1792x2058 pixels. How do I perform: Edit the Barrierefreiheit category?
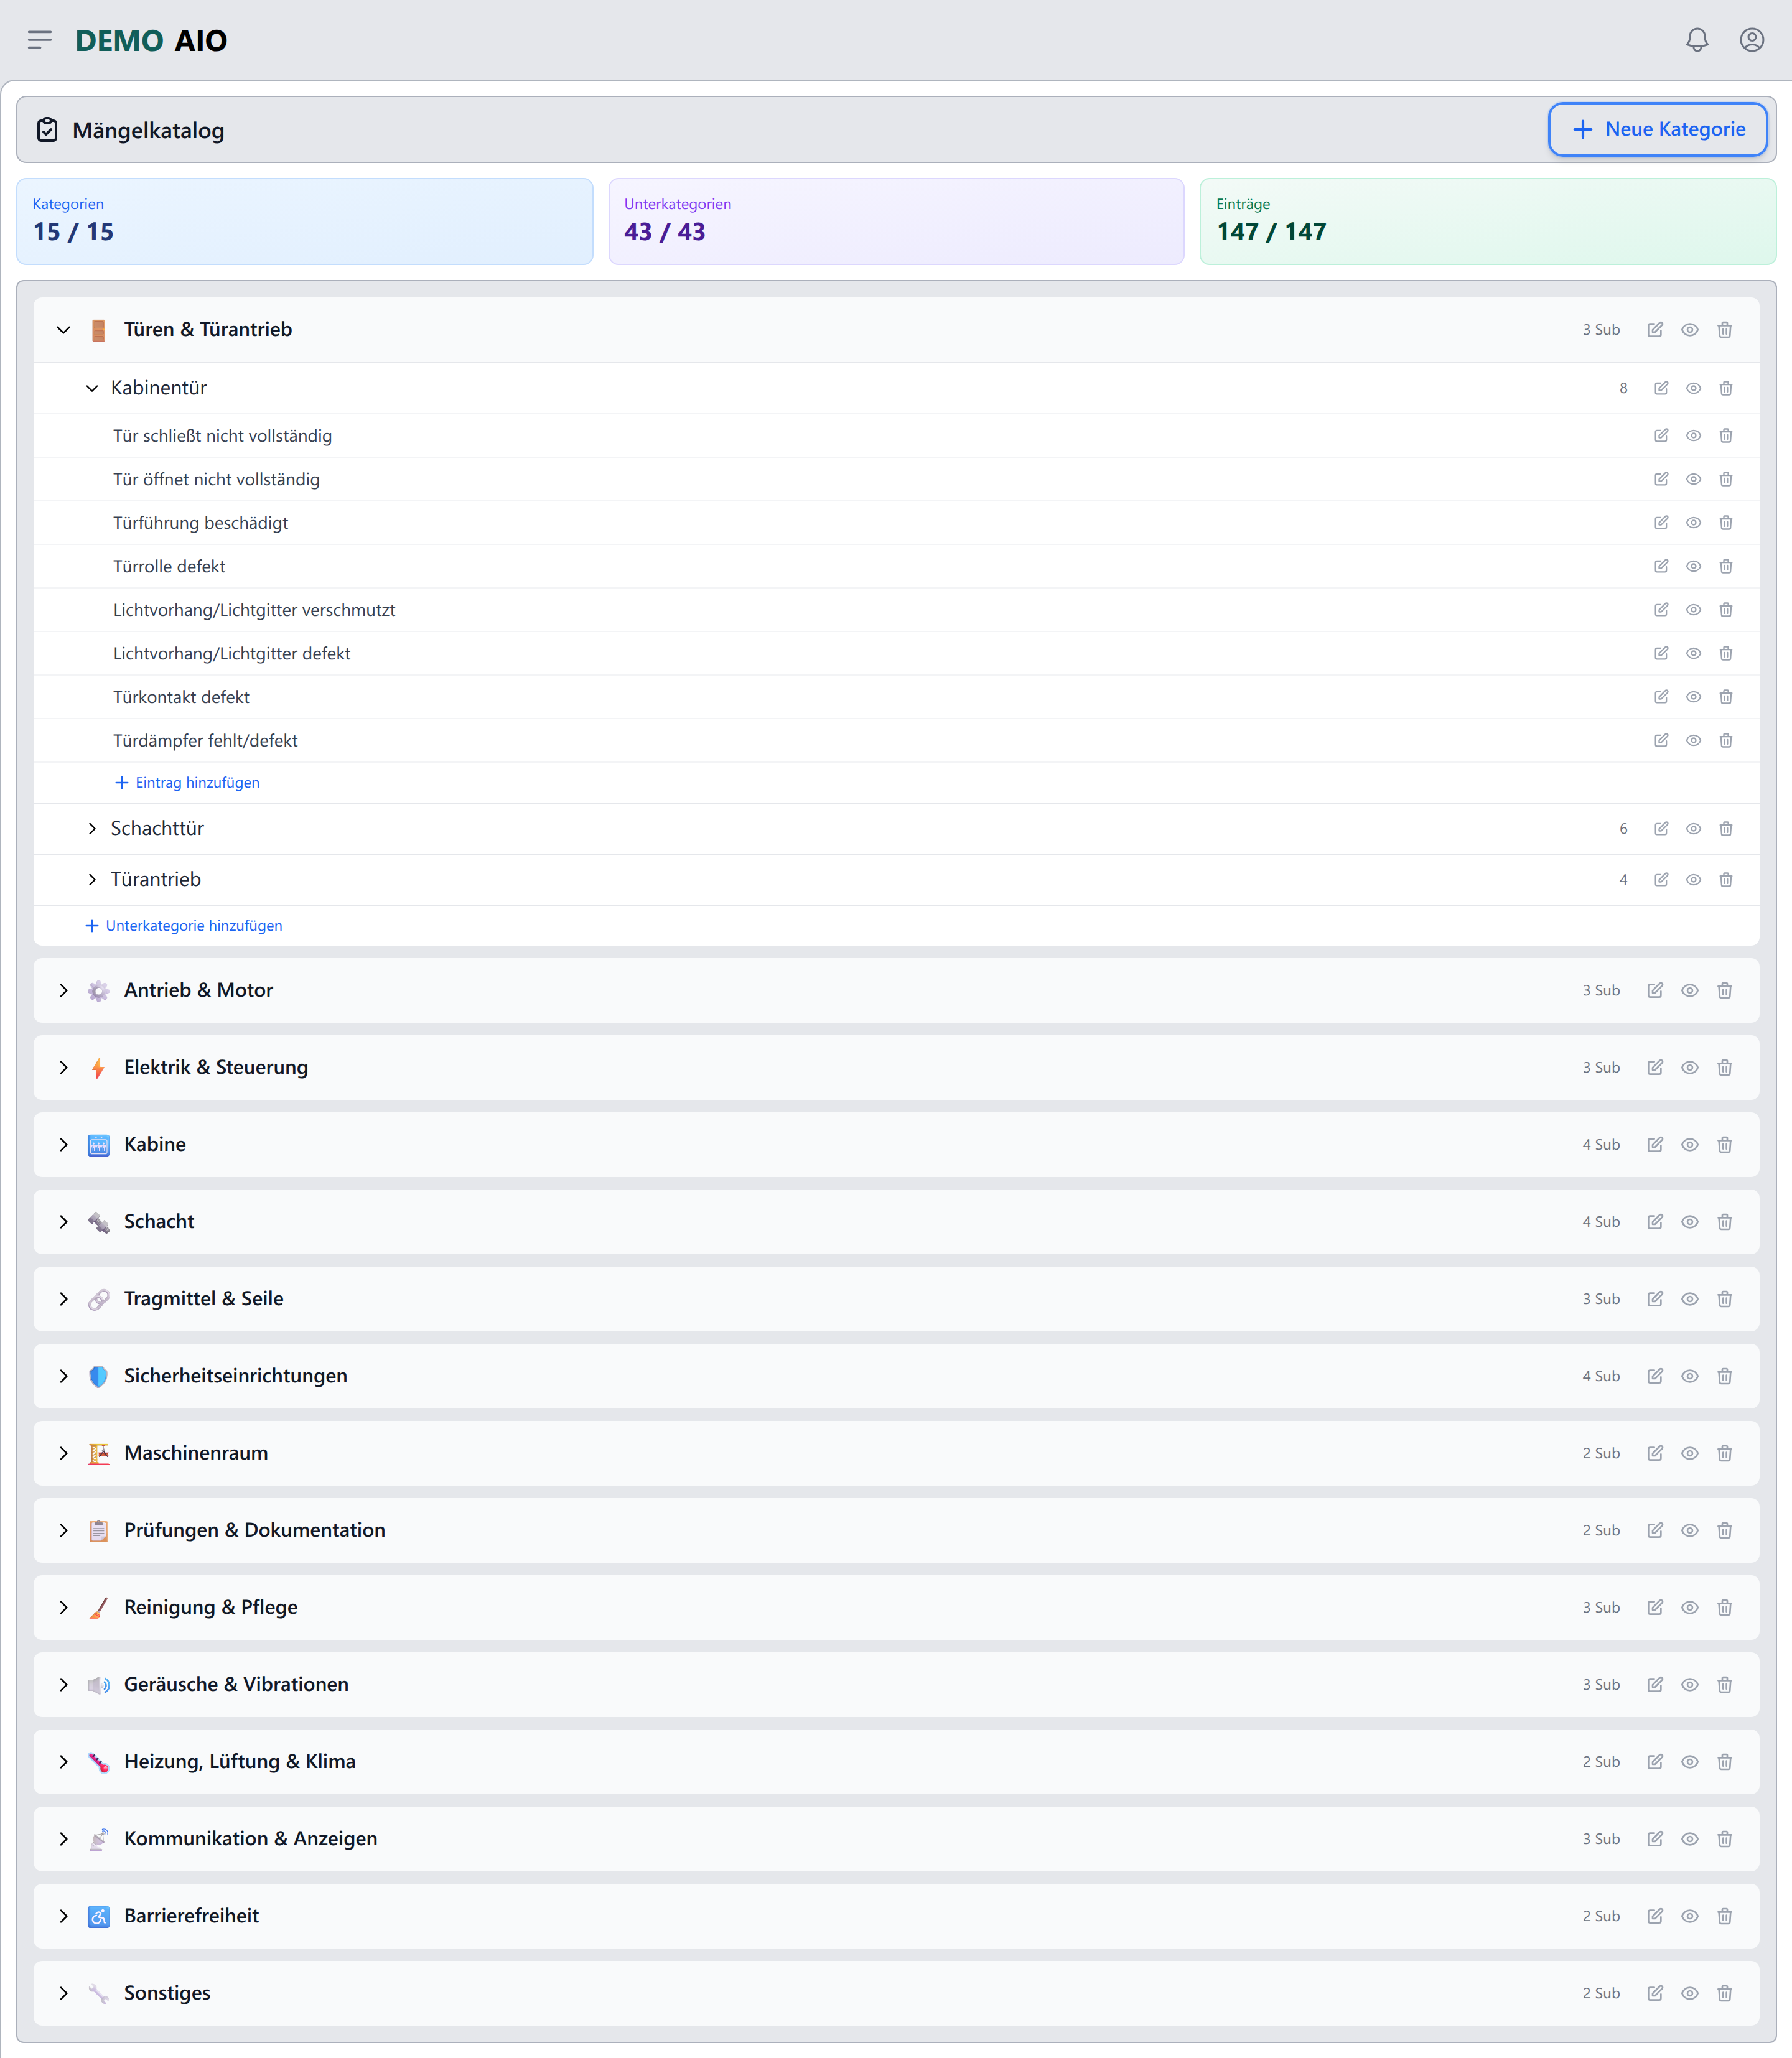coord(1655,1916)
